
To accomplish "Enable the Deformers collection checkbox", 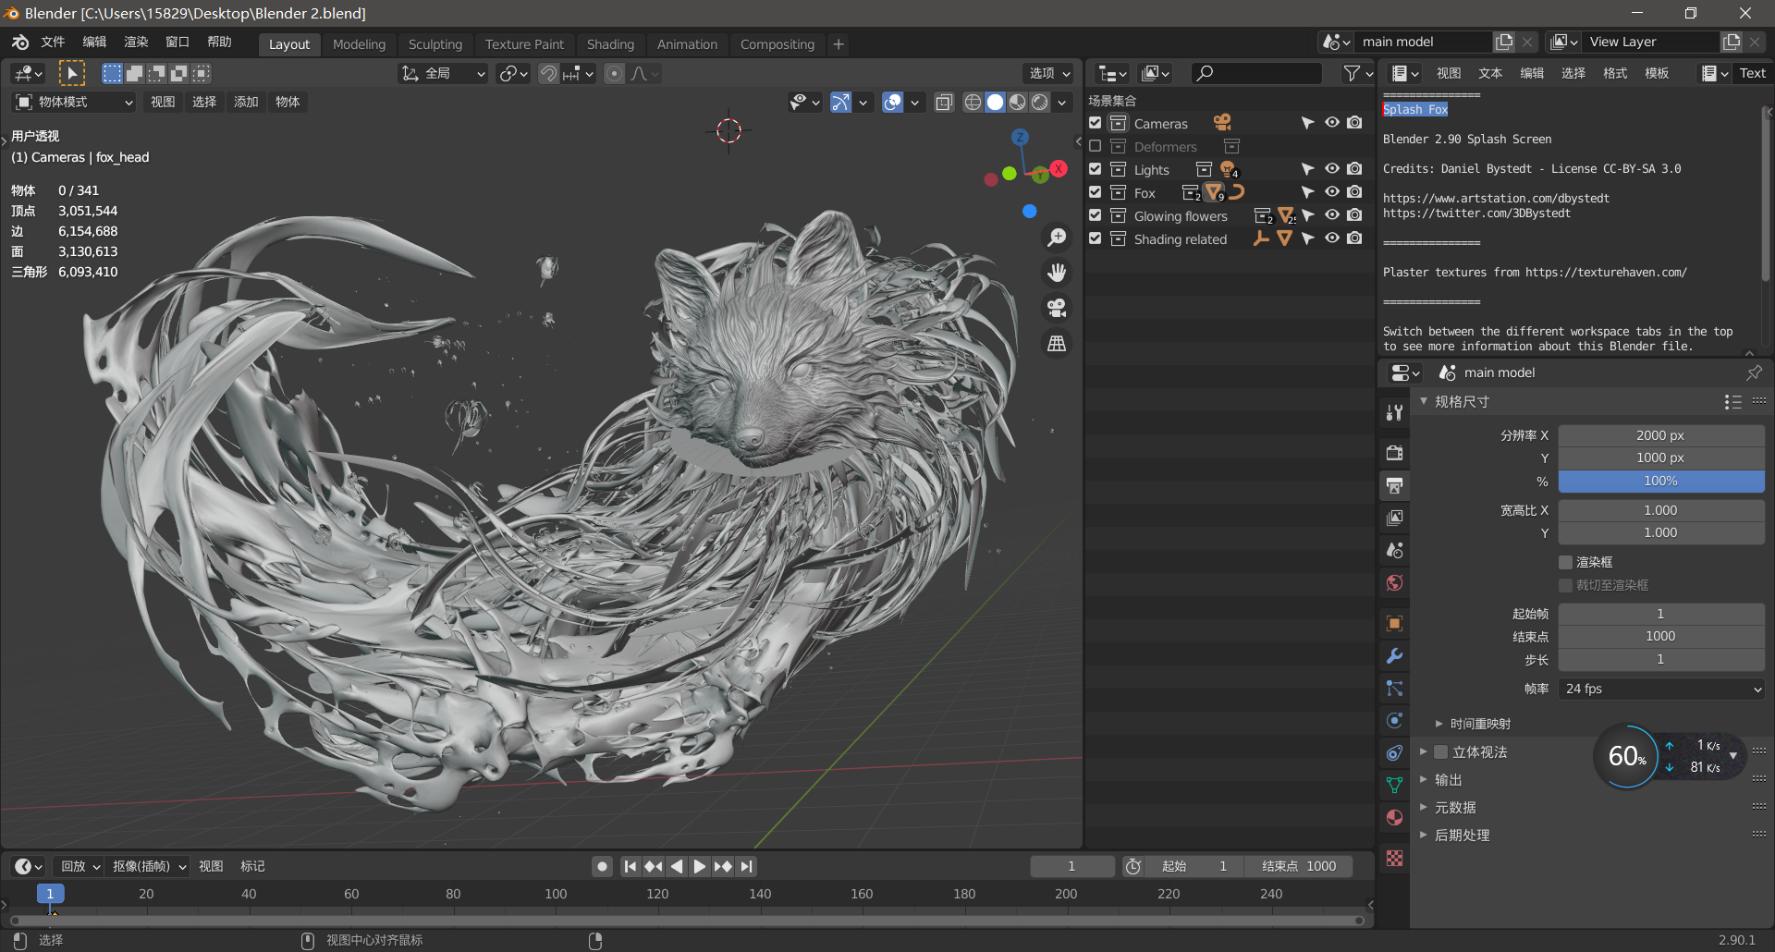I will pyautogui.click(x=1095, y=146).
